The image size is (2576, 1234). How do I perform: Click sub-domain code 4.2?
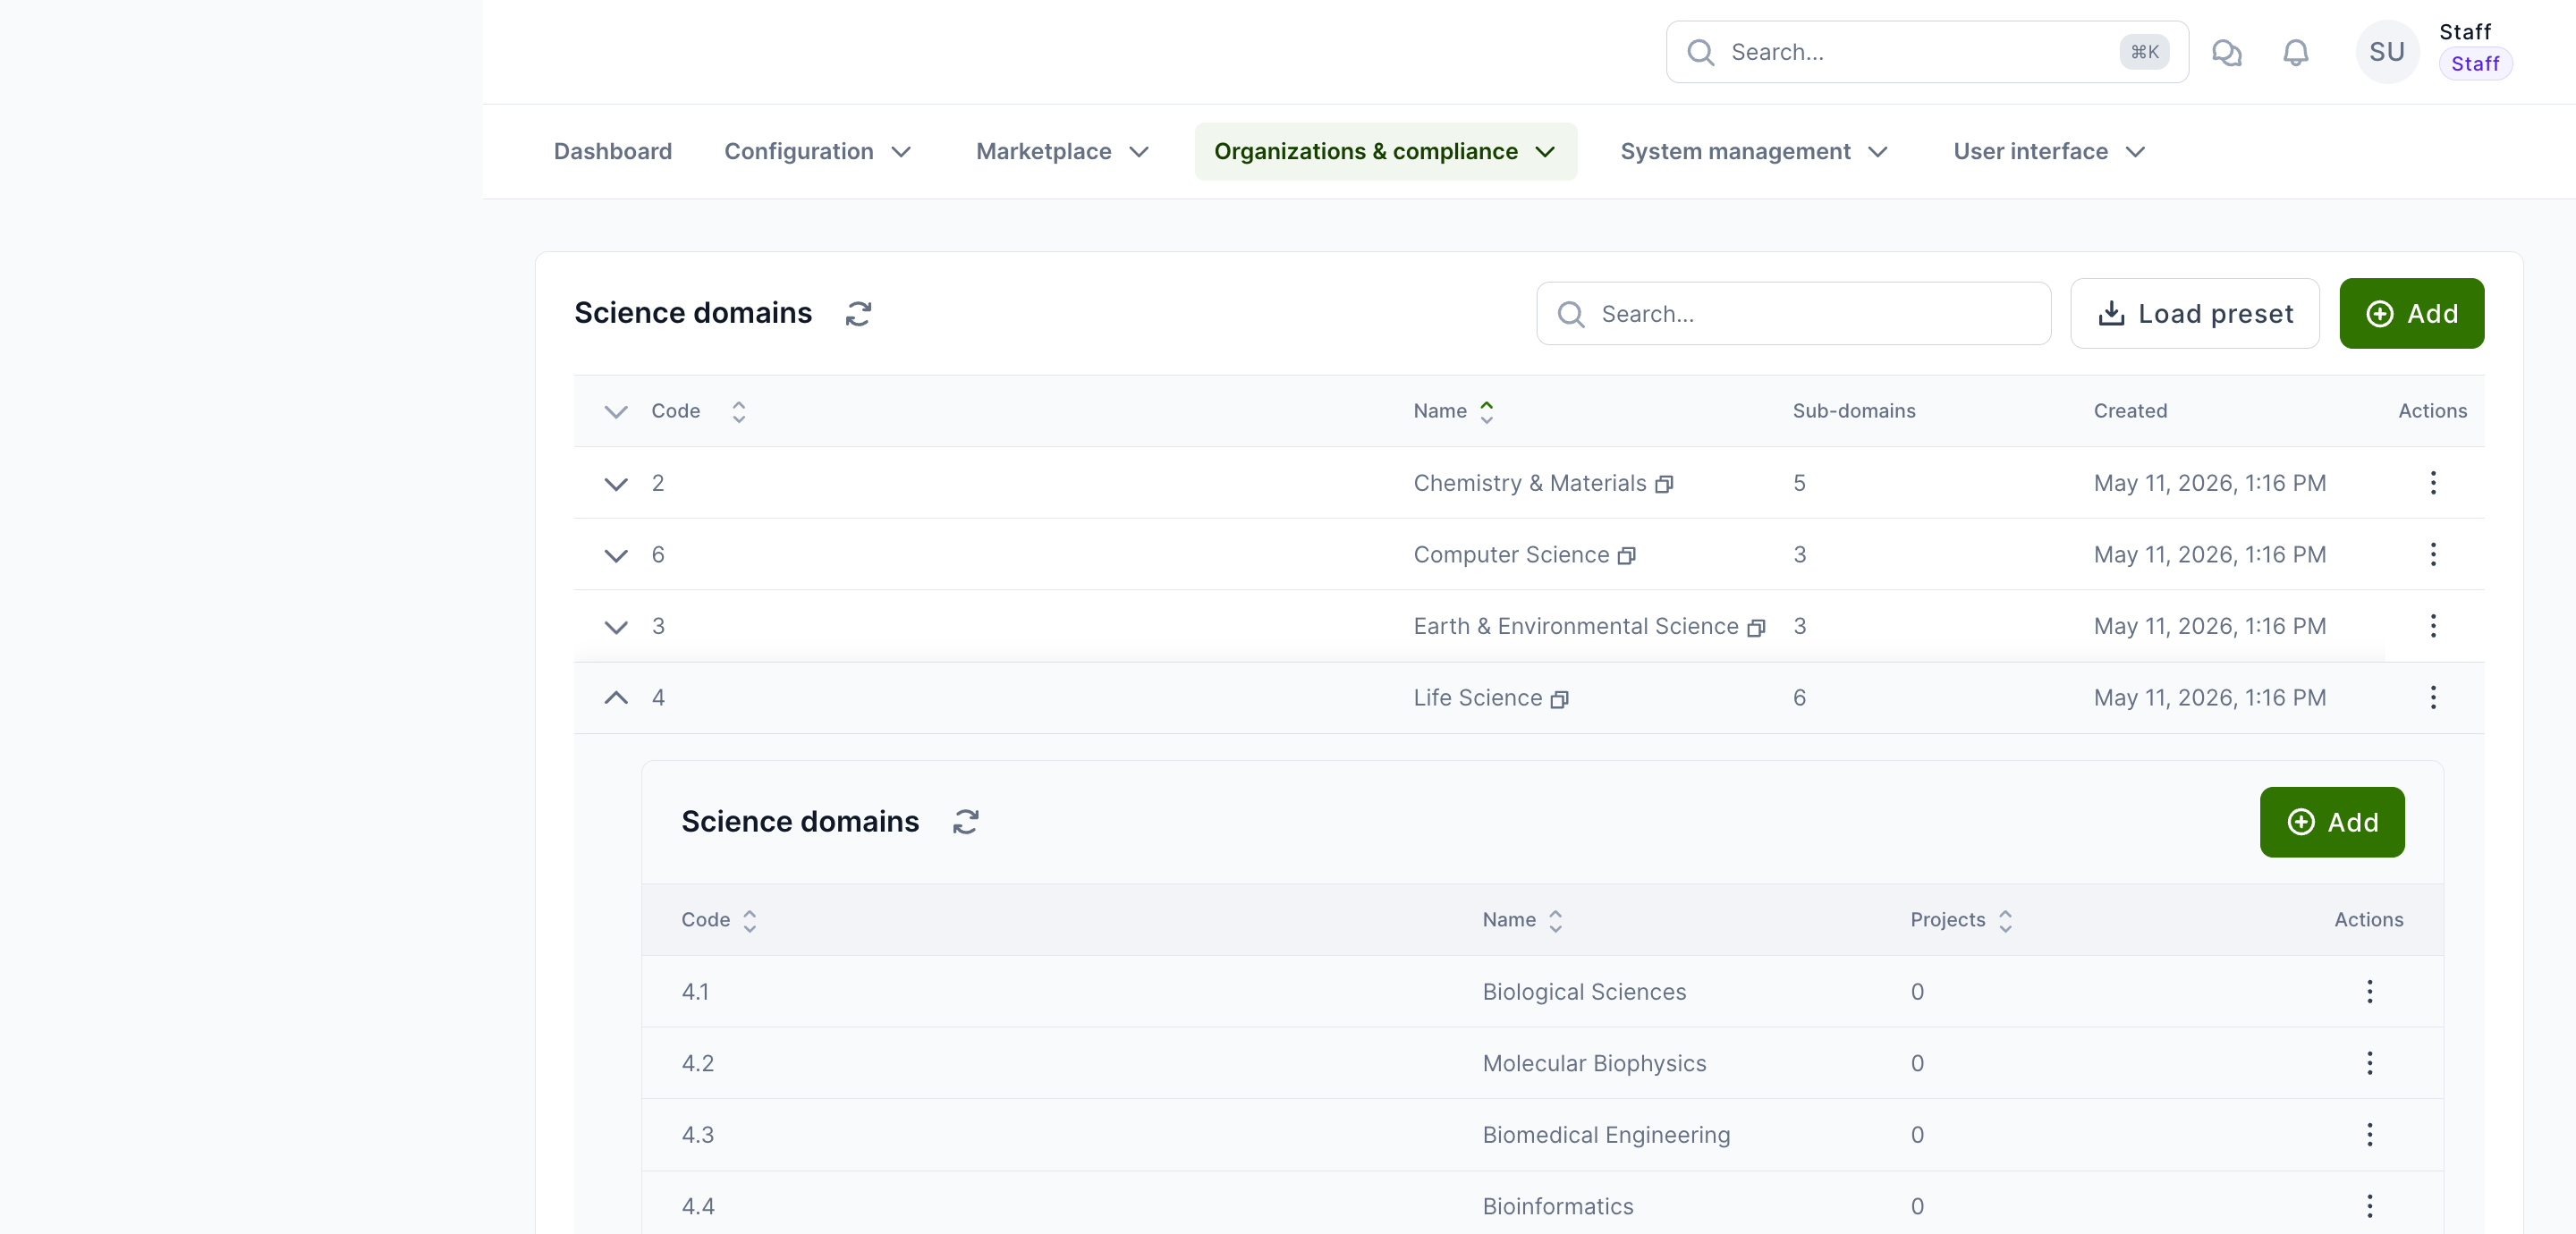(698, 1063)
